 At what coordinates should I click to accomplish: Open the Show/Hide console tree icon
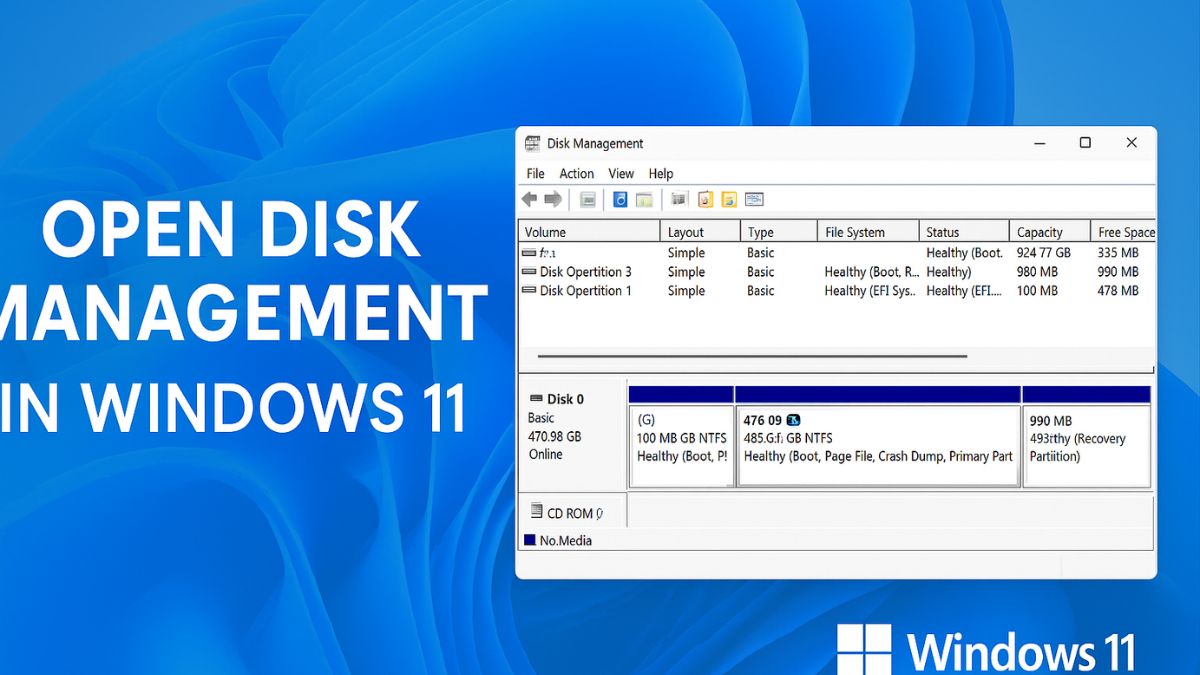588,199
